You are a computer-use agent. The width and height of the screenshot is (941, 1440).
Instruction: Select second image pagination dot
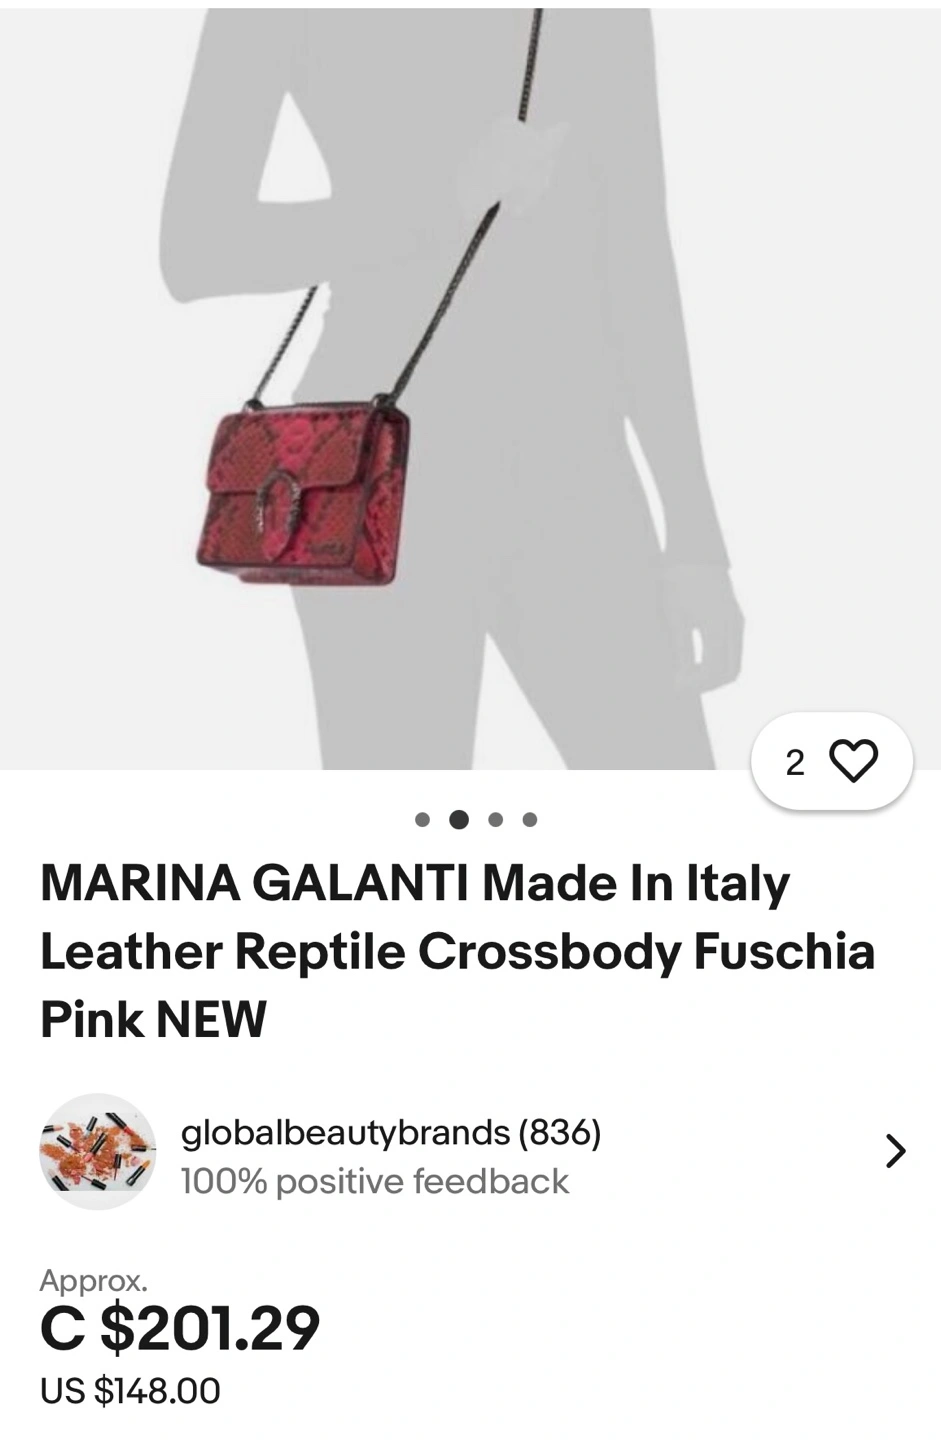[x=459, y=820]
